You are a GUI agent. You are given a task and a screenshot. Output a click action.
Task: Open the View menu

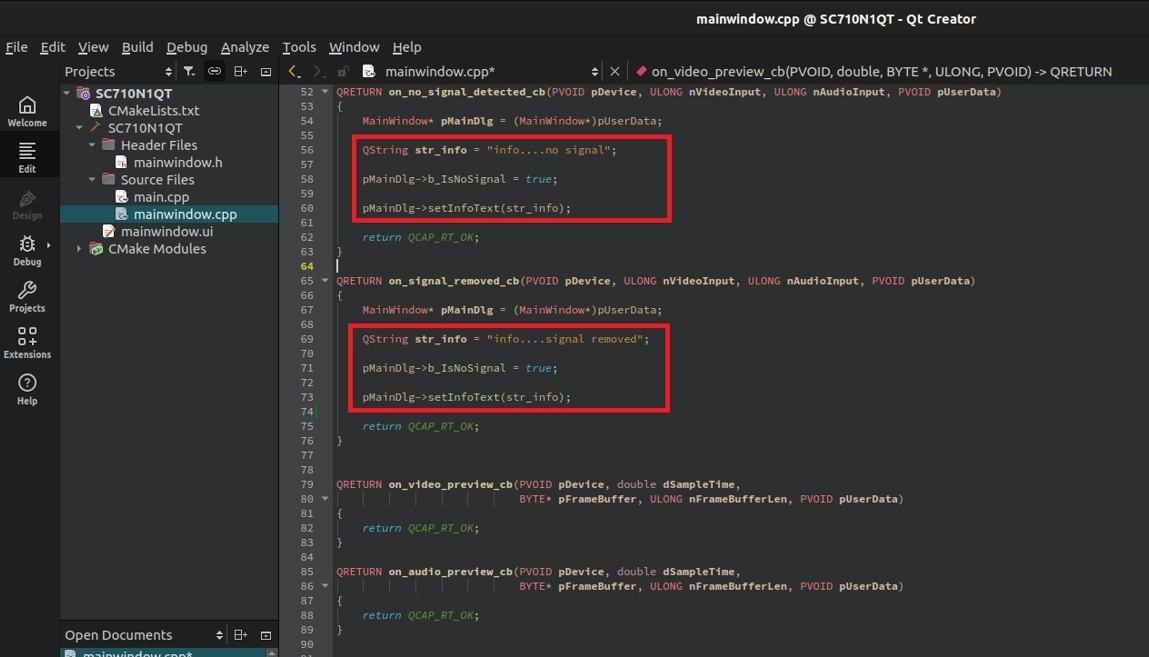[x=93, y=47]
